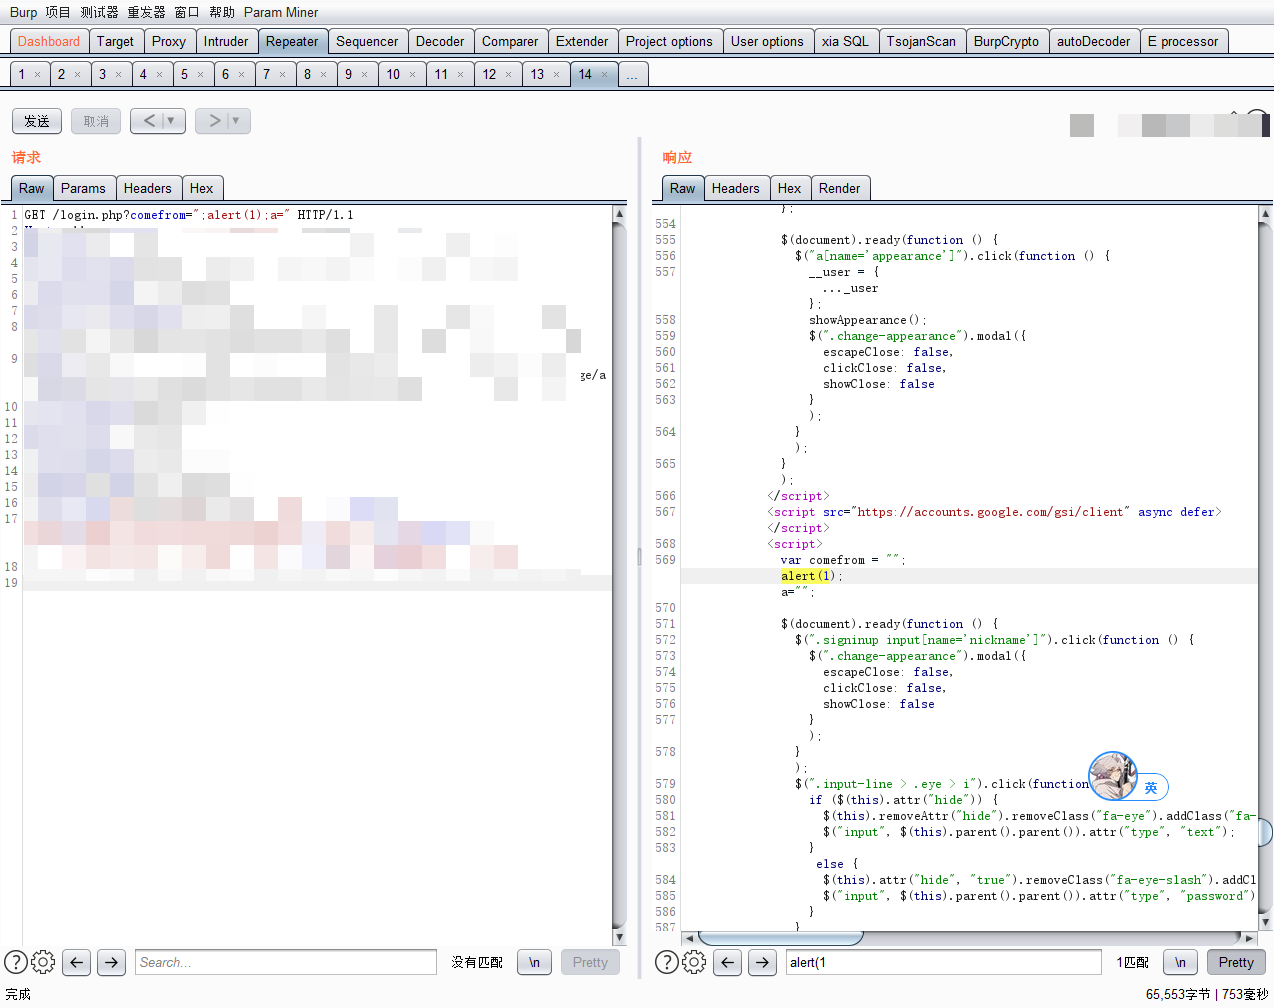Open request pane help icon
Image resolution: width=1274 pixels, height=1008 pixels.
16,962
